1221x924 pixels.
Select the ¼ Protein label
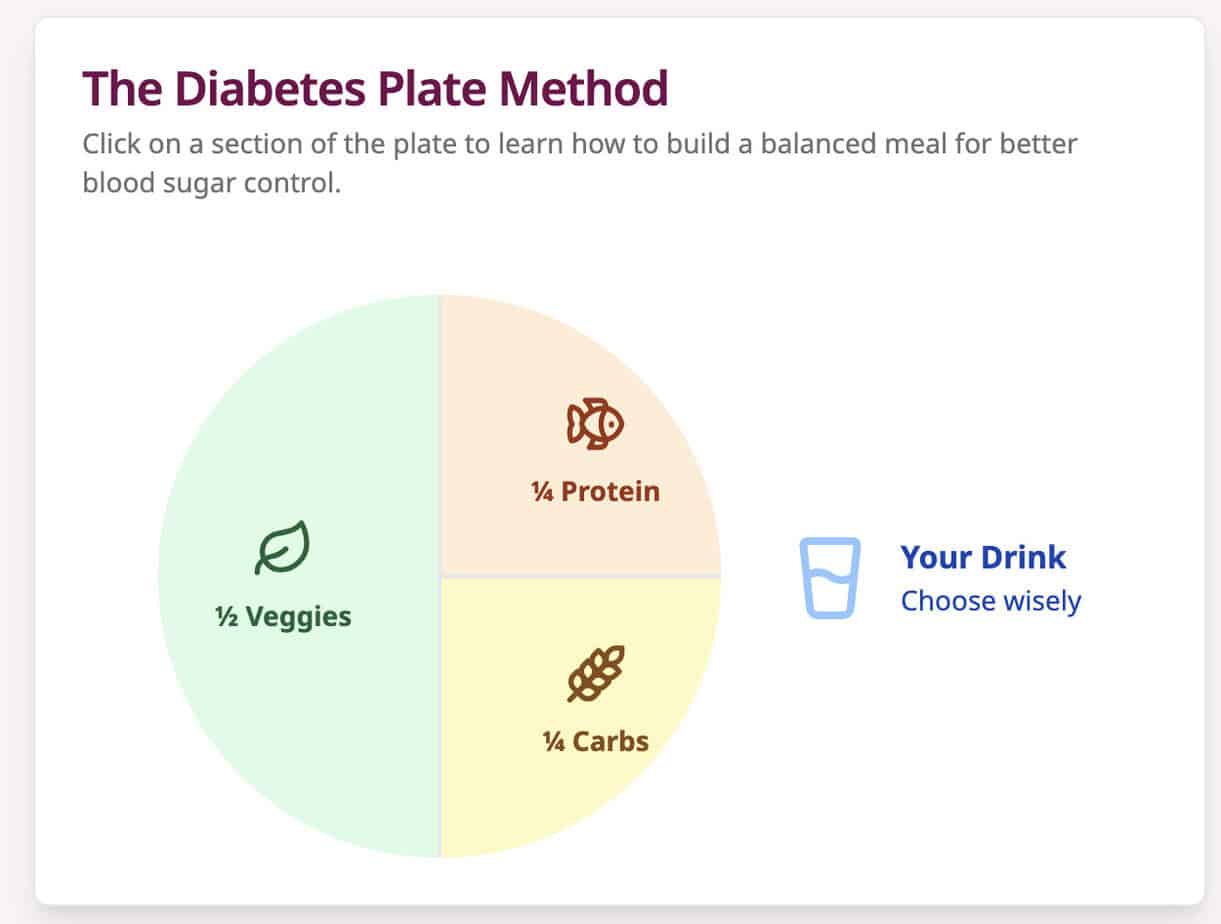point(595,492)
